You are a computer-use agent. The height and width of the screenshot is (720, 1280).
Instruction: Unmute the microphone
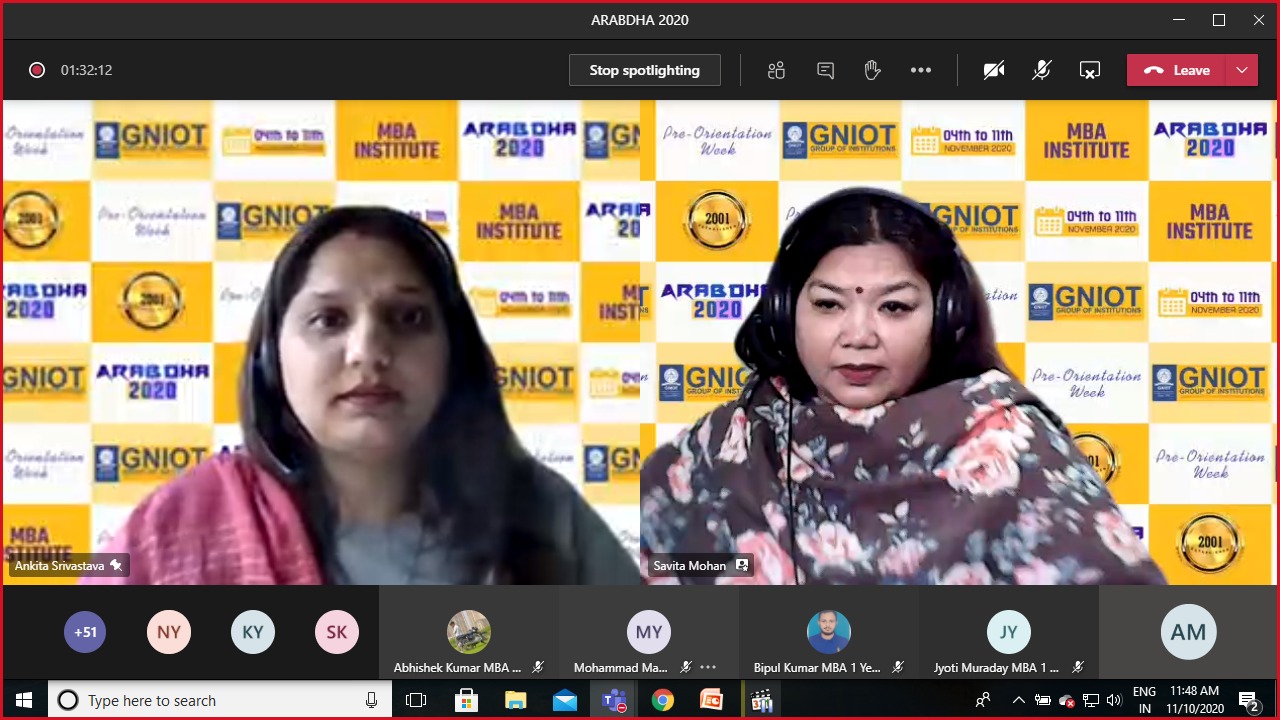coord(1041,70)
